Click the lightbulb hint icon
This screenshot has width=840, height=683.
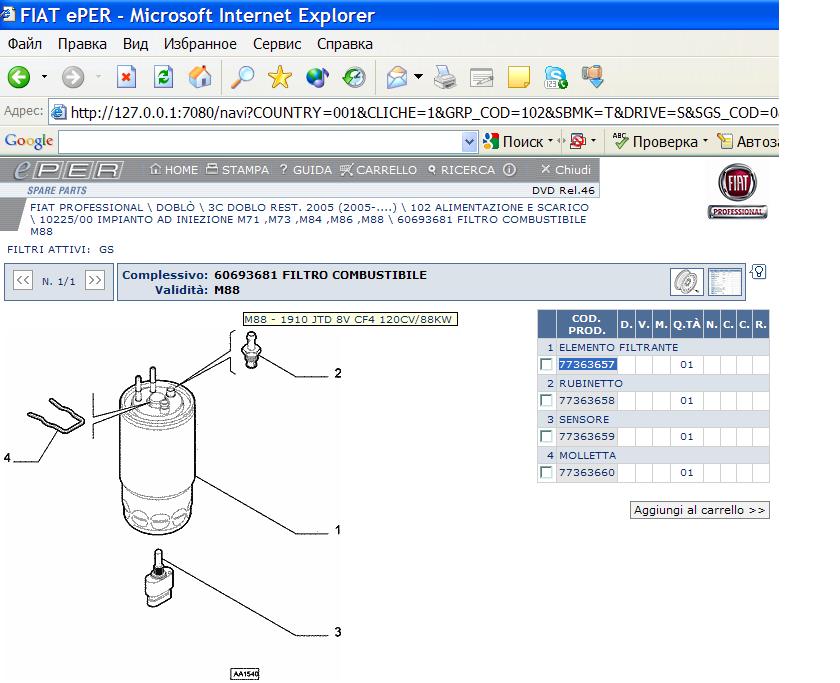point(758,272)
